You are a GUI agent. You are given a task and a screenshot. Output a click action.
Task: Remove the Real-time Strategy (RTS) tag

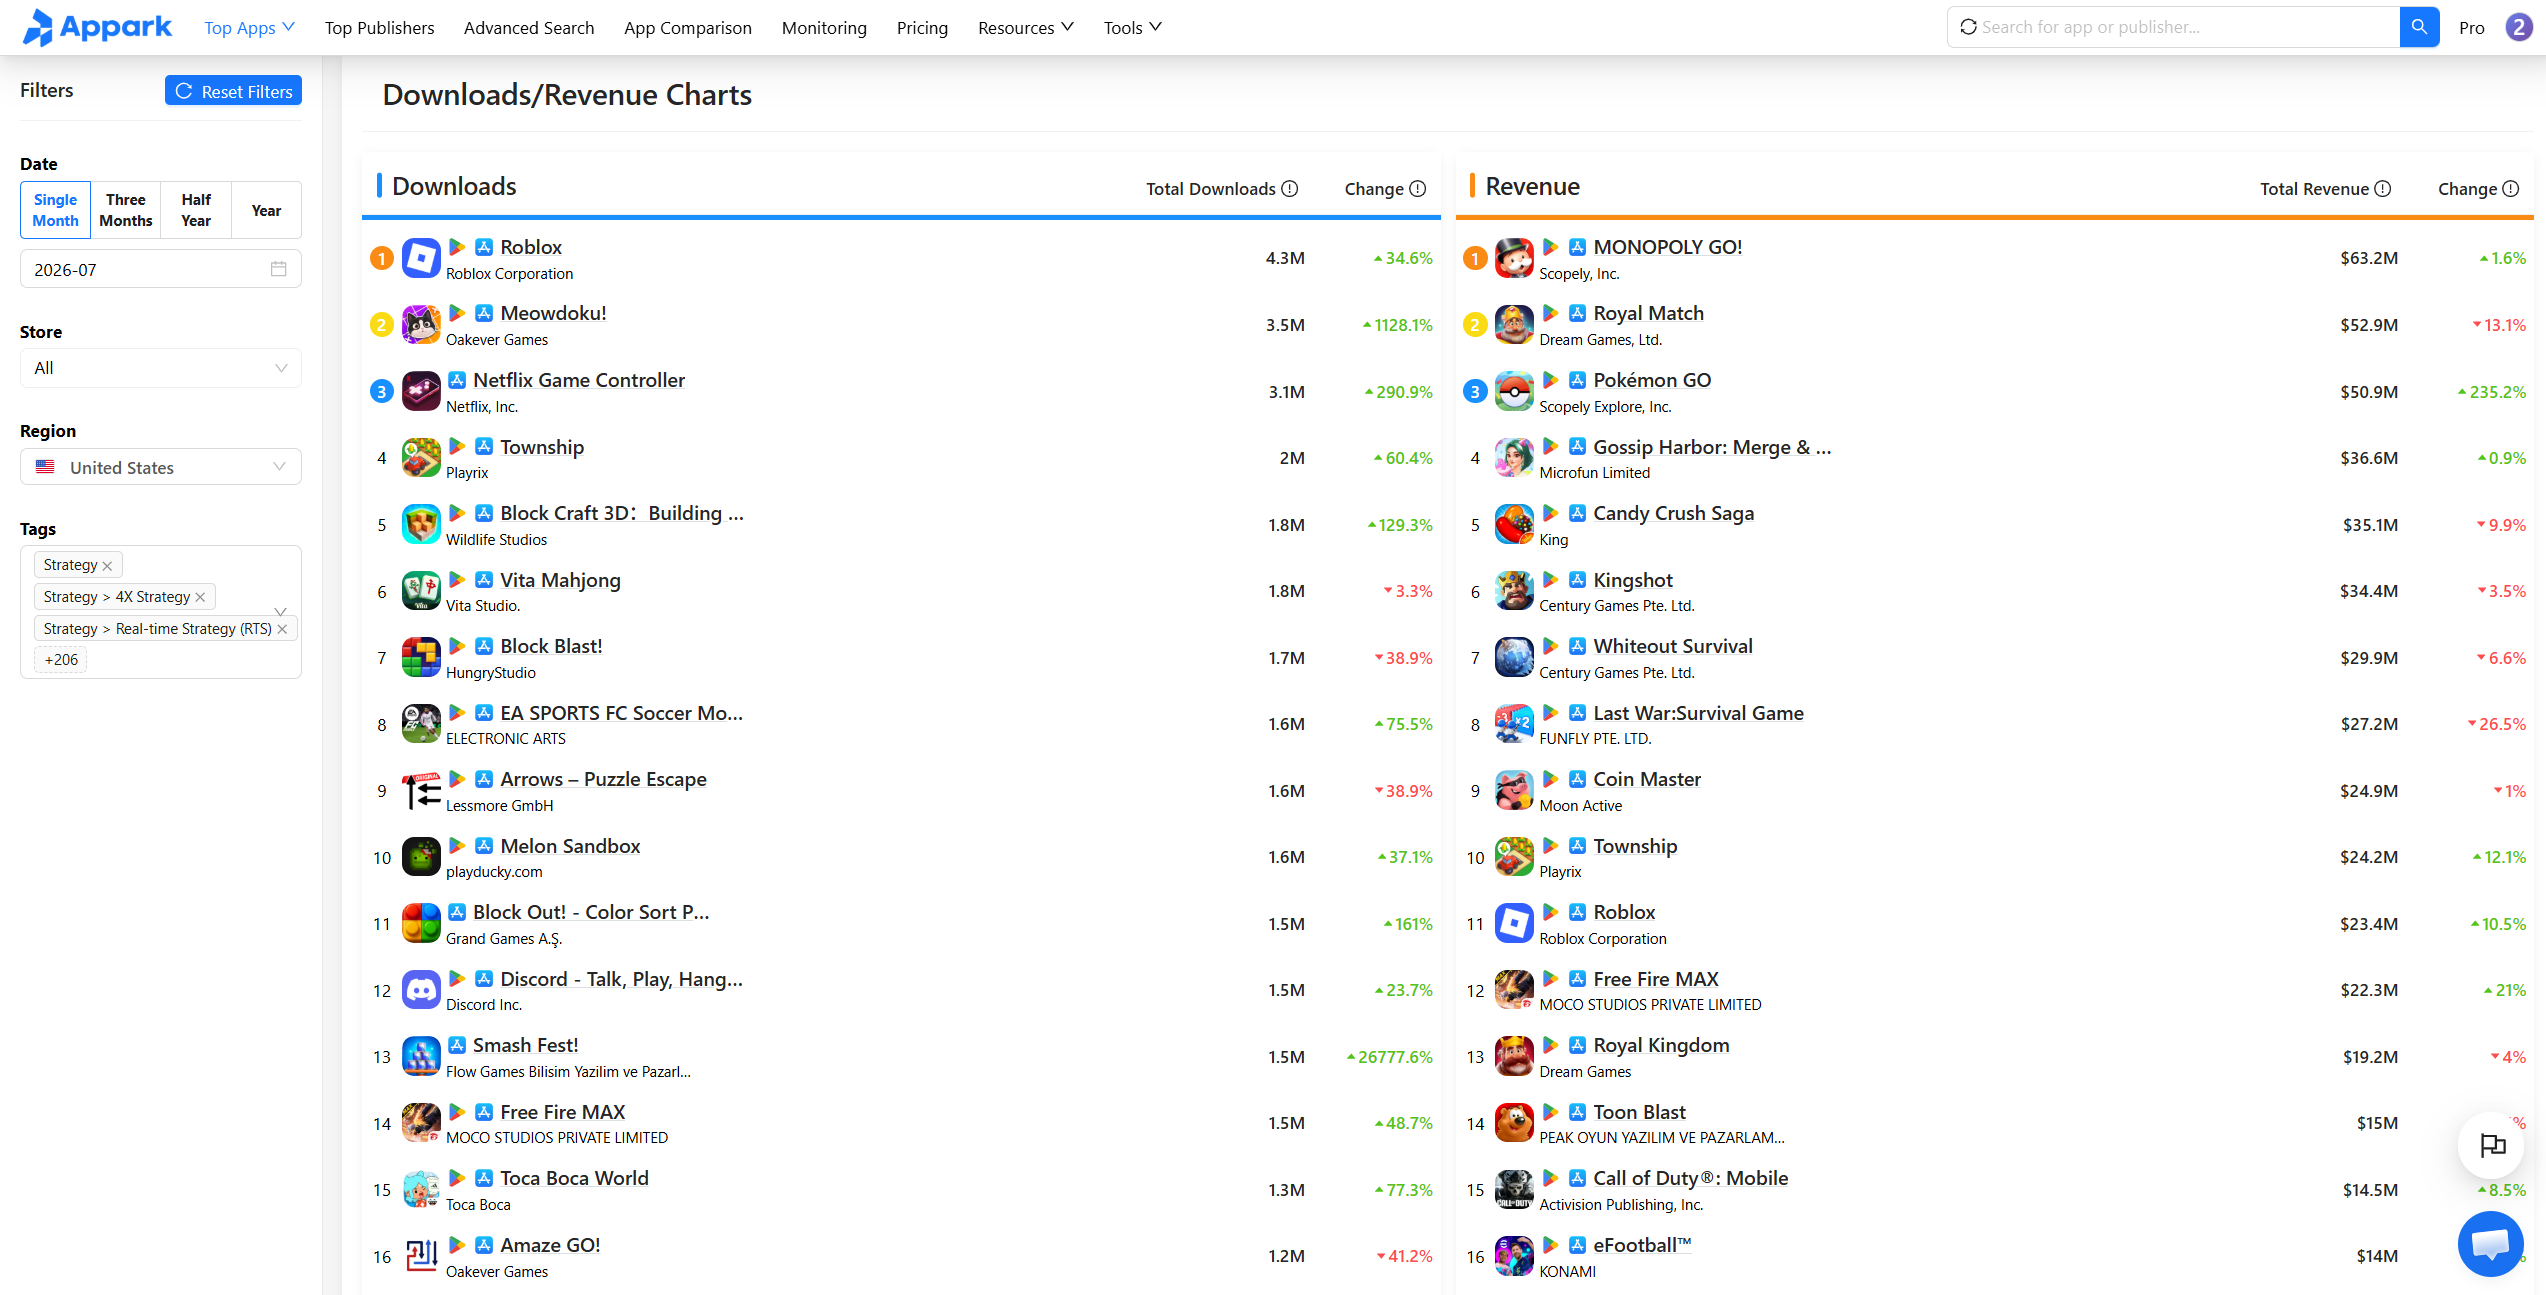(x=283, y=629)
